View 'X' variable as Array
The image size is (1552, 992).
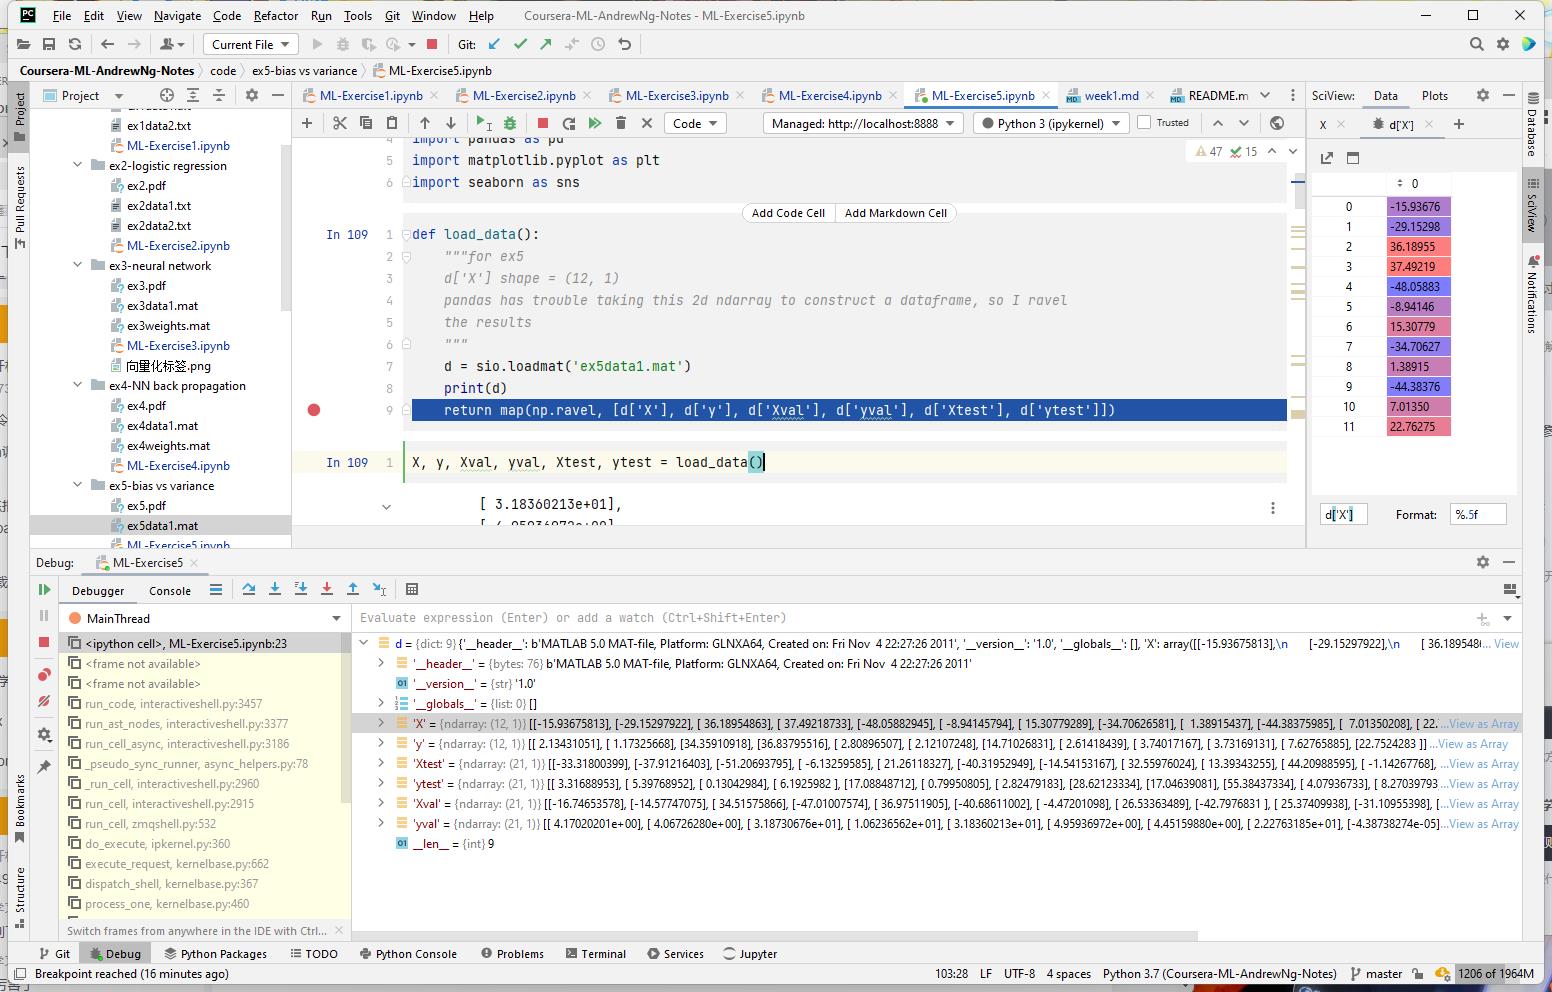point(1484,724)
